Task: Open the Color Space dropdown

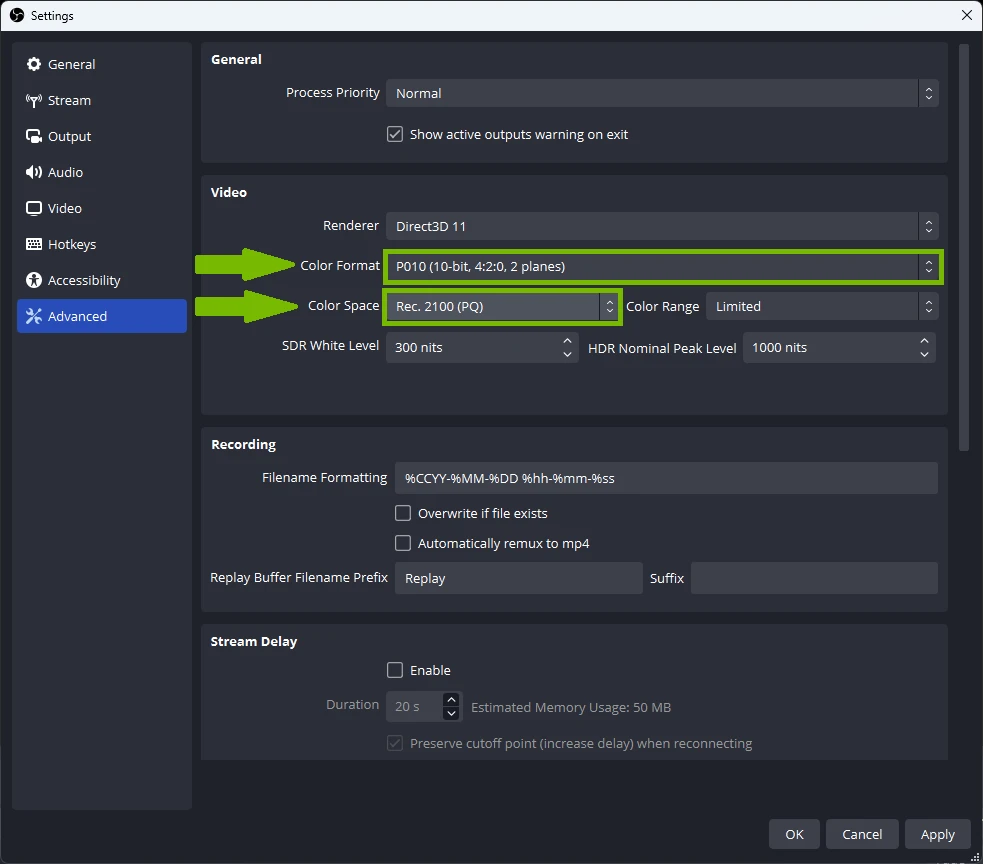Action: pyautogui.click(x=502, y=306)
